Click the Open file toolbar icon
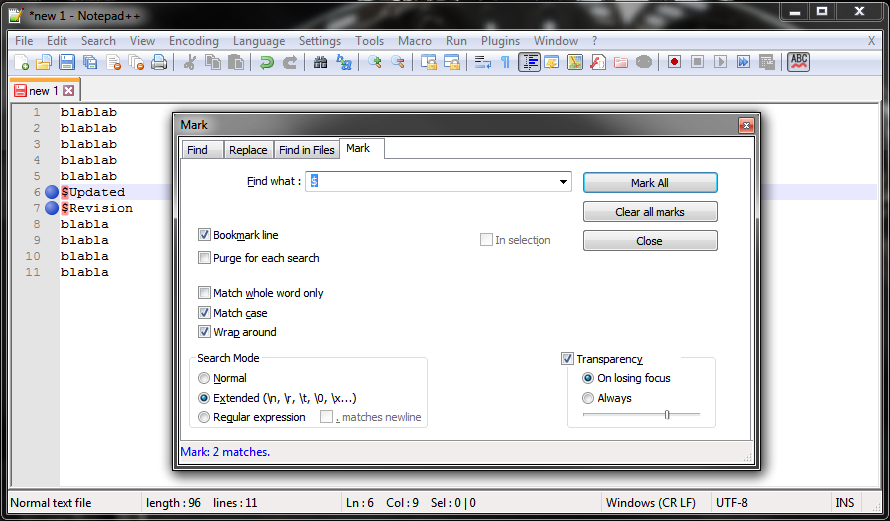Screen dimensions: 890x521 click(x=44, y=62)
